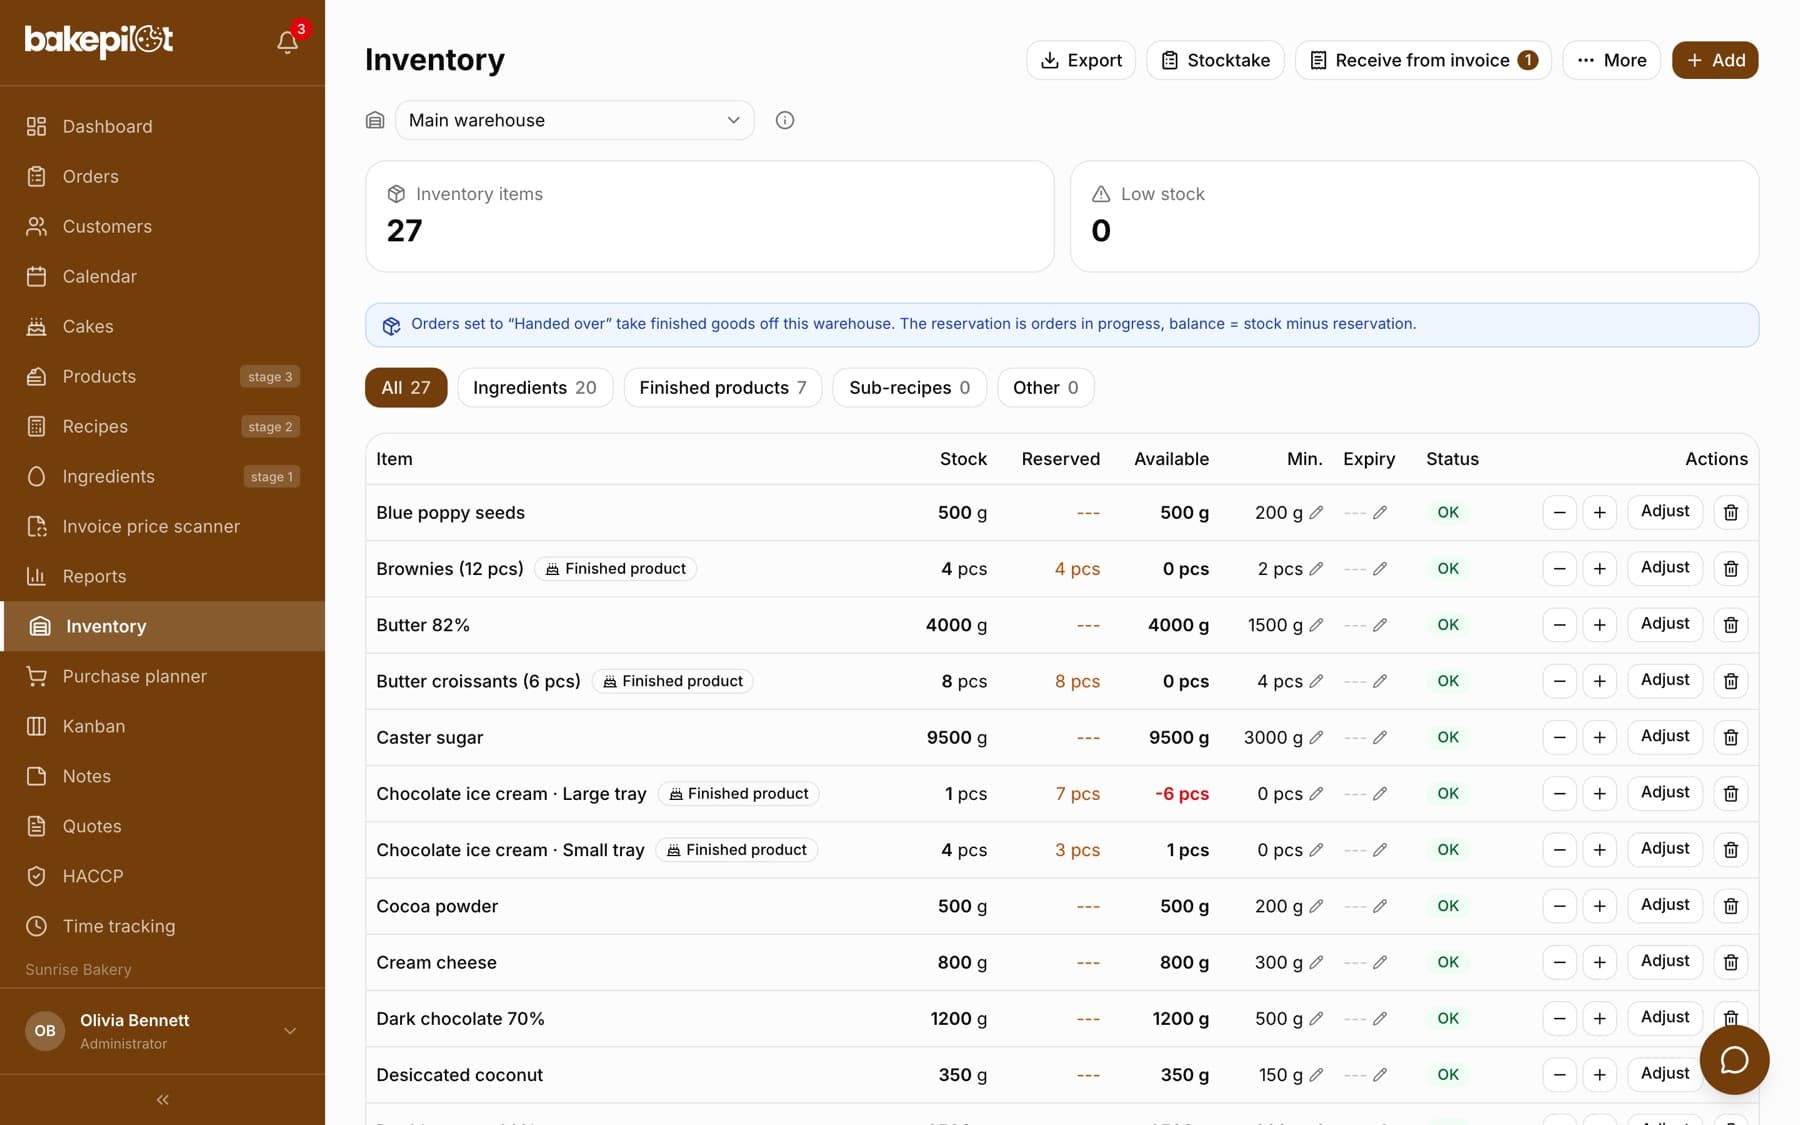Screen dimensions: 1800x1125
Task: Open the notifications bell
Action: (x=287, y=41)
